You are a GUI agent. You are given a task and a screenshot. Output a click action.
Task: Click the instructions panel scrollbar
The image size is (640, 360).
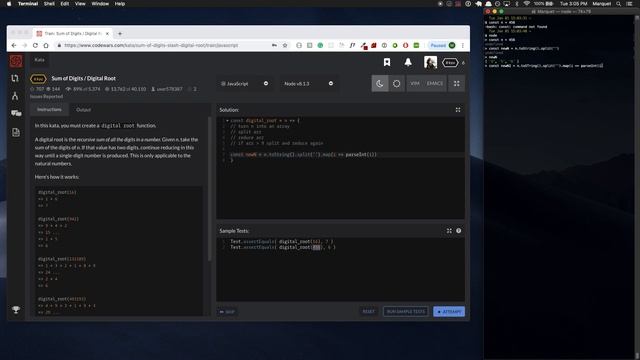[210, 189]
